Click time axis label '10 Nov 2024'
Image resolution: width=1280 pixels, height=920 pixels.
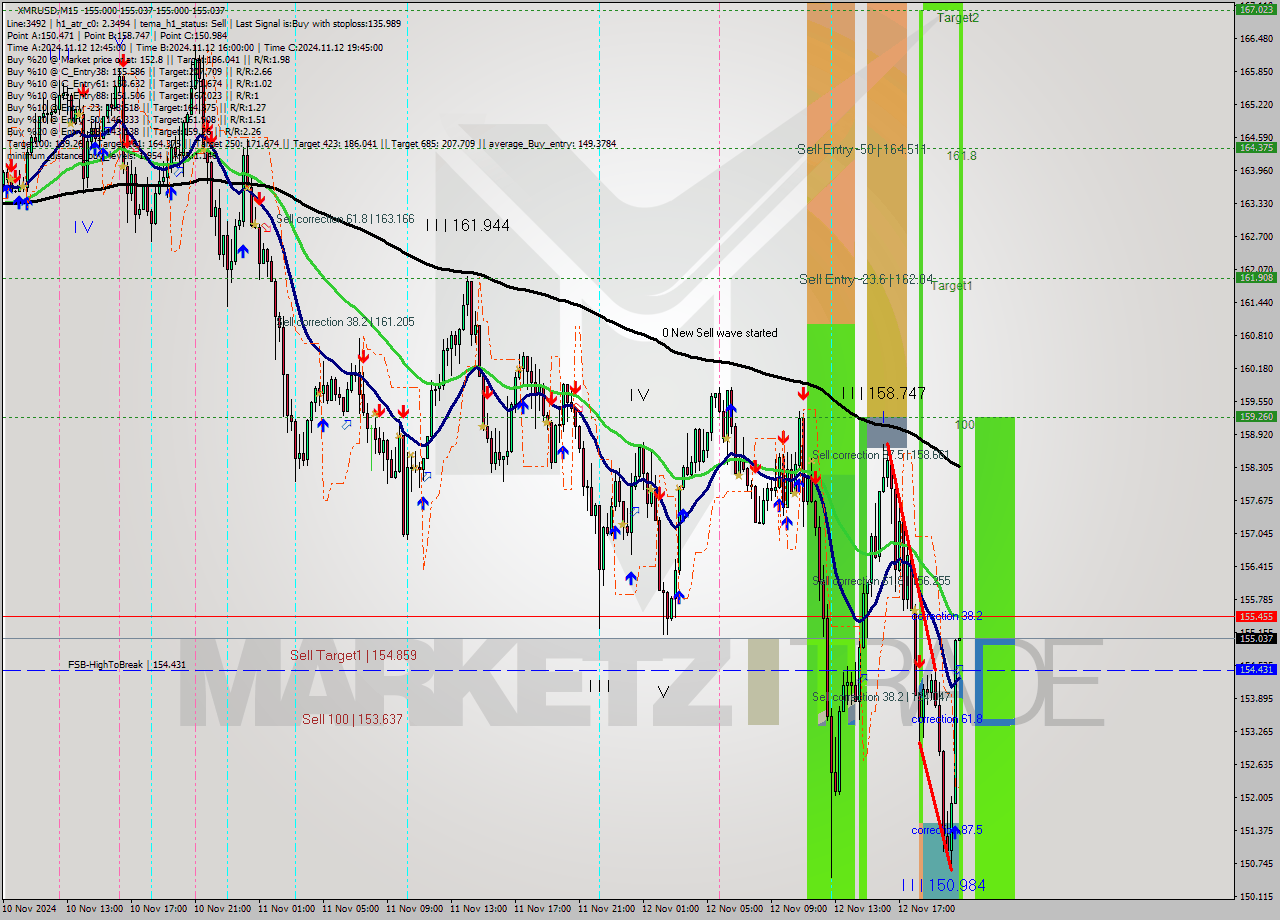[30, 909]
